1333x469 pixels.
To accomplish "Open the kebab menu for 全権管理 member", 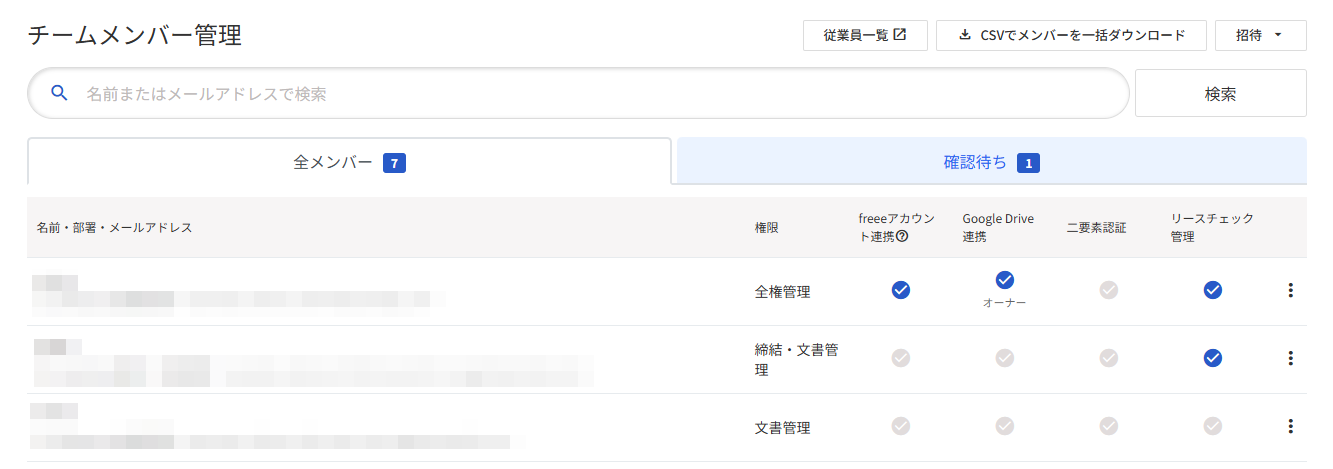I will (1290, 290).
